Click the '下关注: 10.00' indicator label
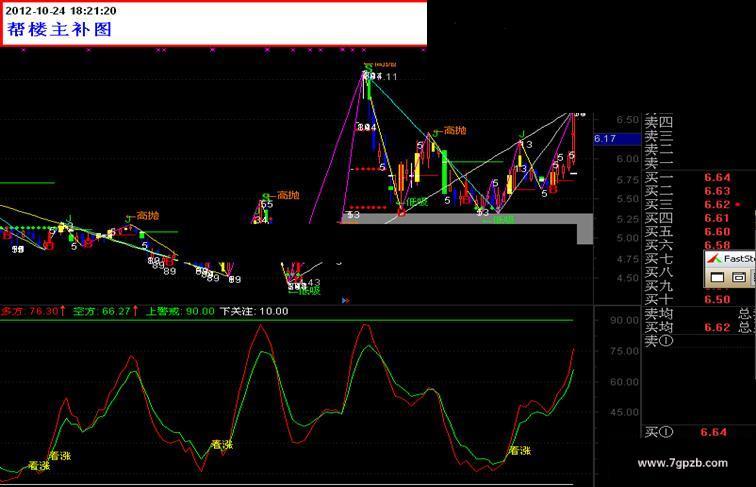756x487 pixels. [254, 311]
